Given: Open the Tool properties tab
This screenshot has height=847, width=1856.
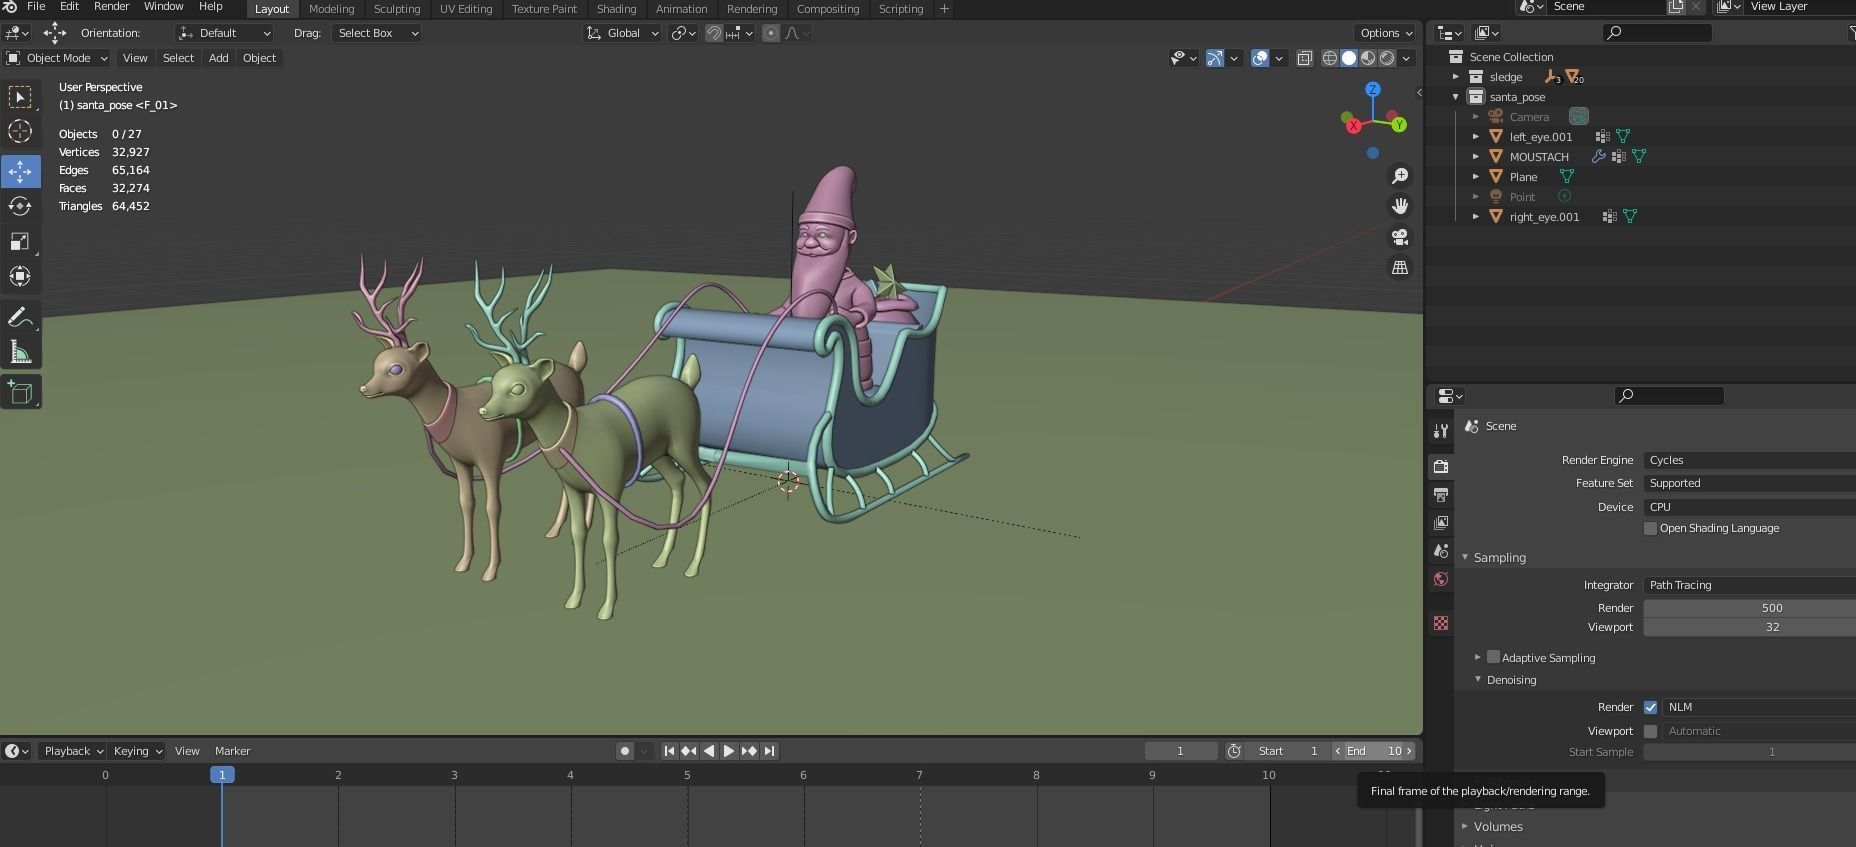Looking at the screenshot, I should (1441, 431).
